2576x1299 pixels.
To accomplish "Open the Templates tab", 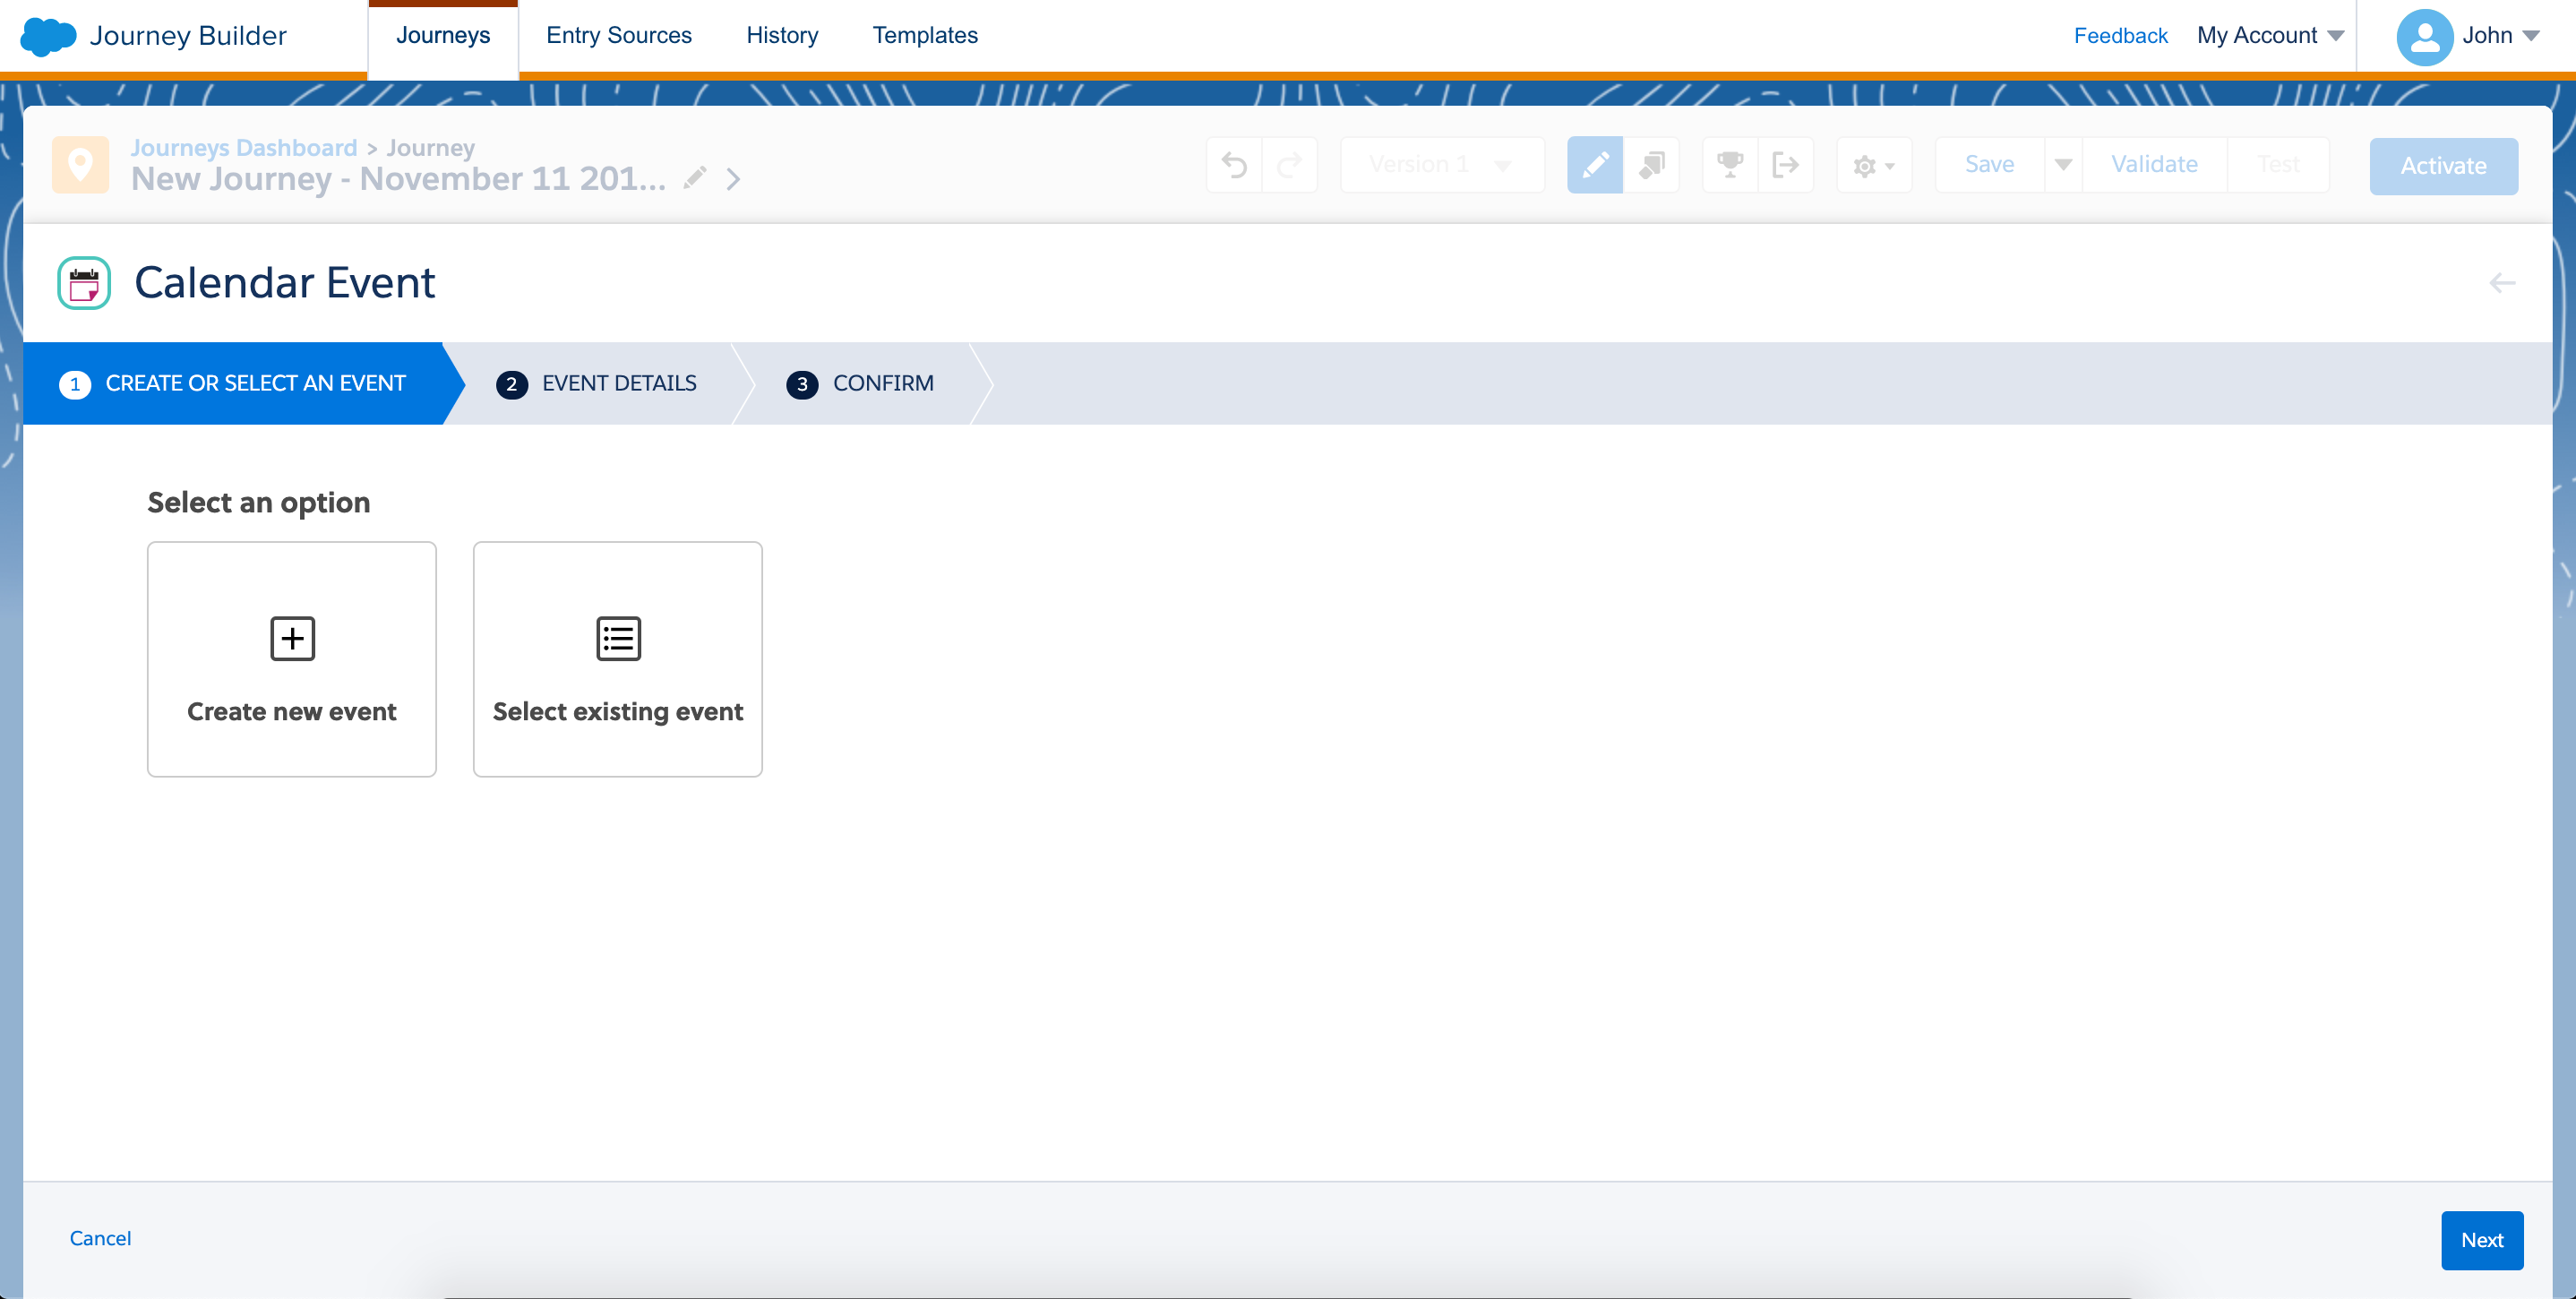I will (x=924, y=36).
